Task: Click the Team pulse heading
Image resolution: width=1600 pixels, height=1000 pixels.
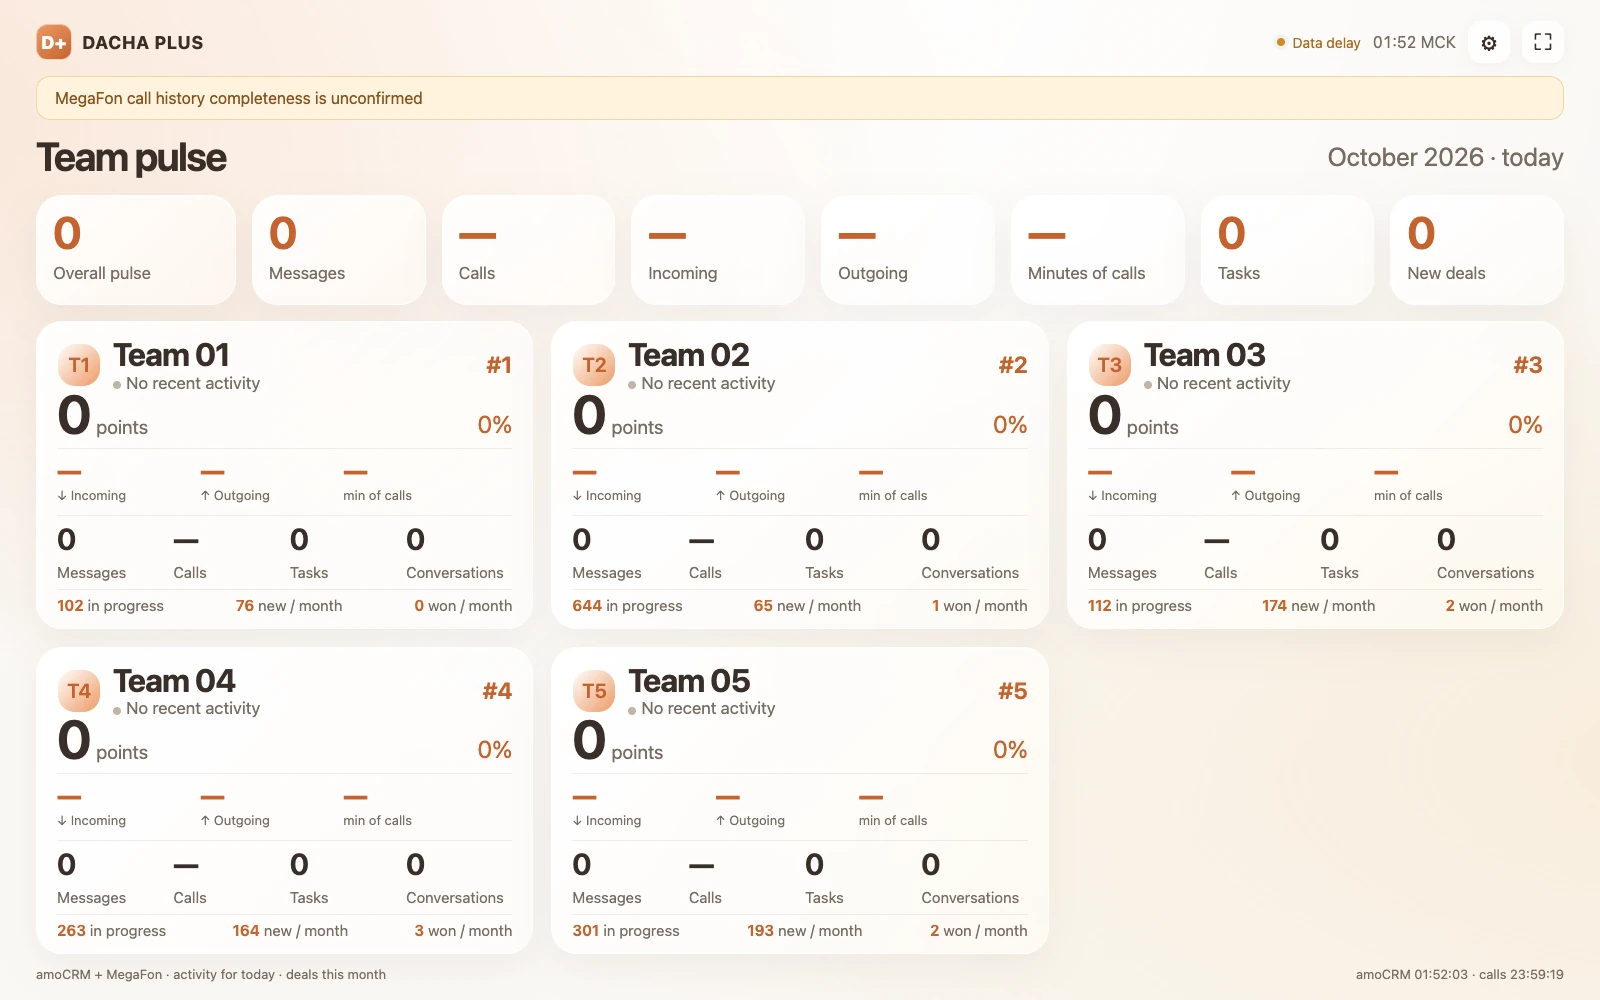Action: 132,158
